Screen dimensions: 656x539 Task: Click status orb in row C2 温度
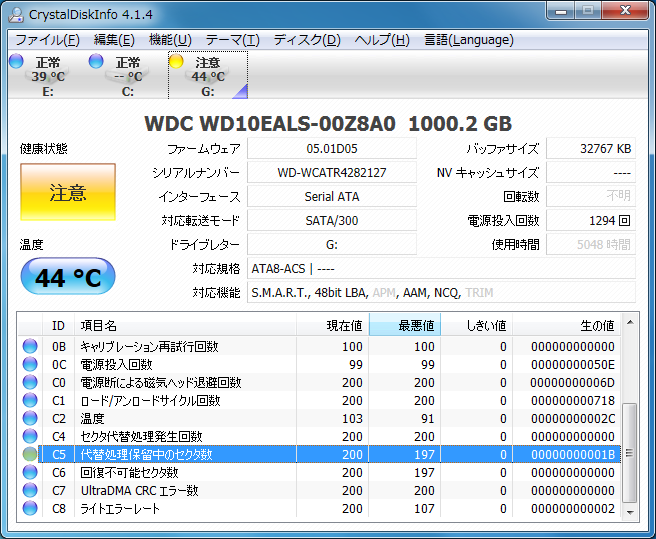tap(30, 418)
